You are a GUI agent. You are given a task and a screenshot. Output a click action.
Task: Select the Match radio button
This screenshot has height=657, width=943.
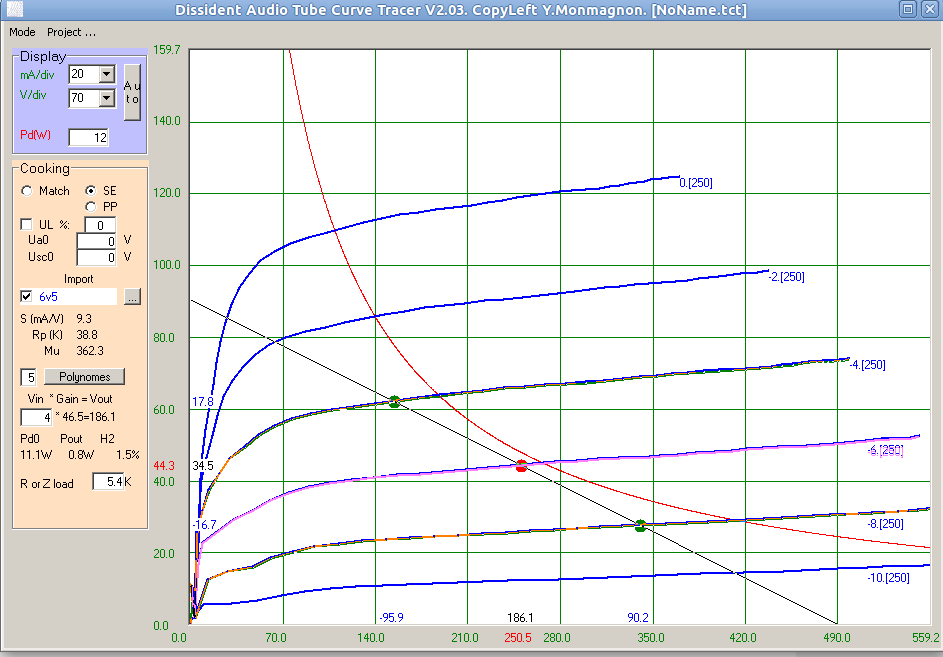[x=26, y=191]
